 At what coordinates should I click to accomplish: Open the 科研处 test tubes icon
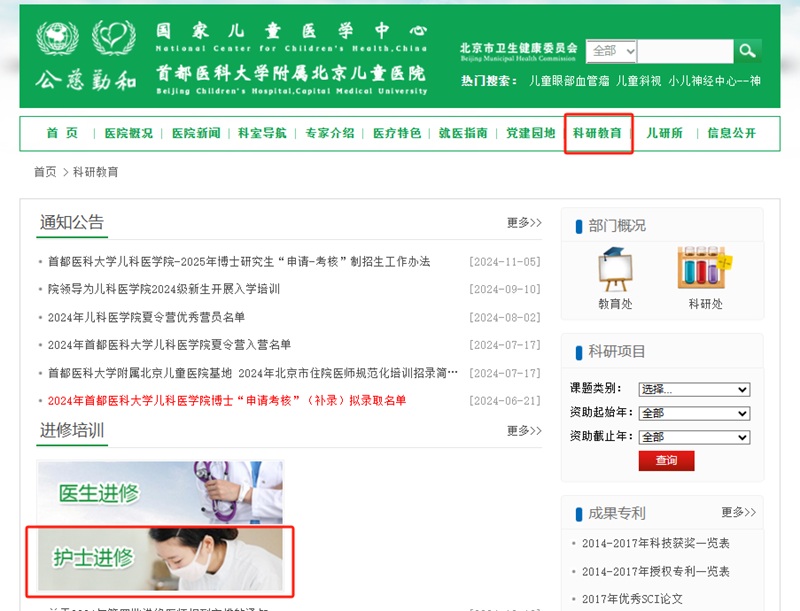(x=705, y=270)
